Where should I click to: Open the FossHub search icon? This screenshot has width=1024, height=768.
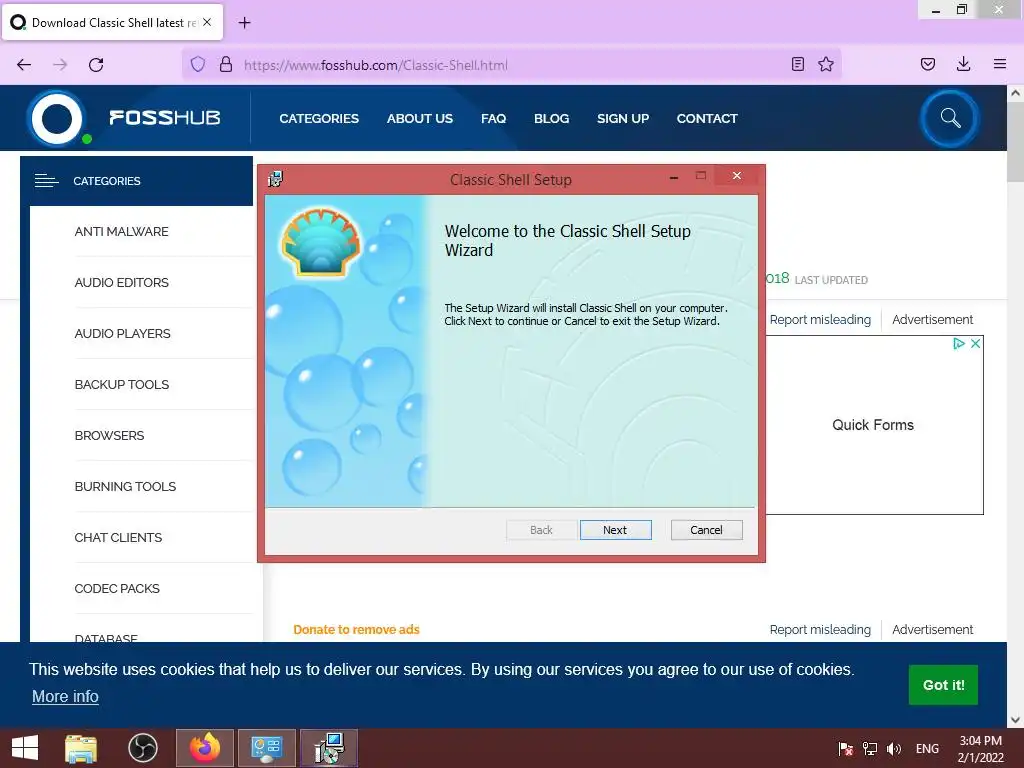tap(950, 118)
